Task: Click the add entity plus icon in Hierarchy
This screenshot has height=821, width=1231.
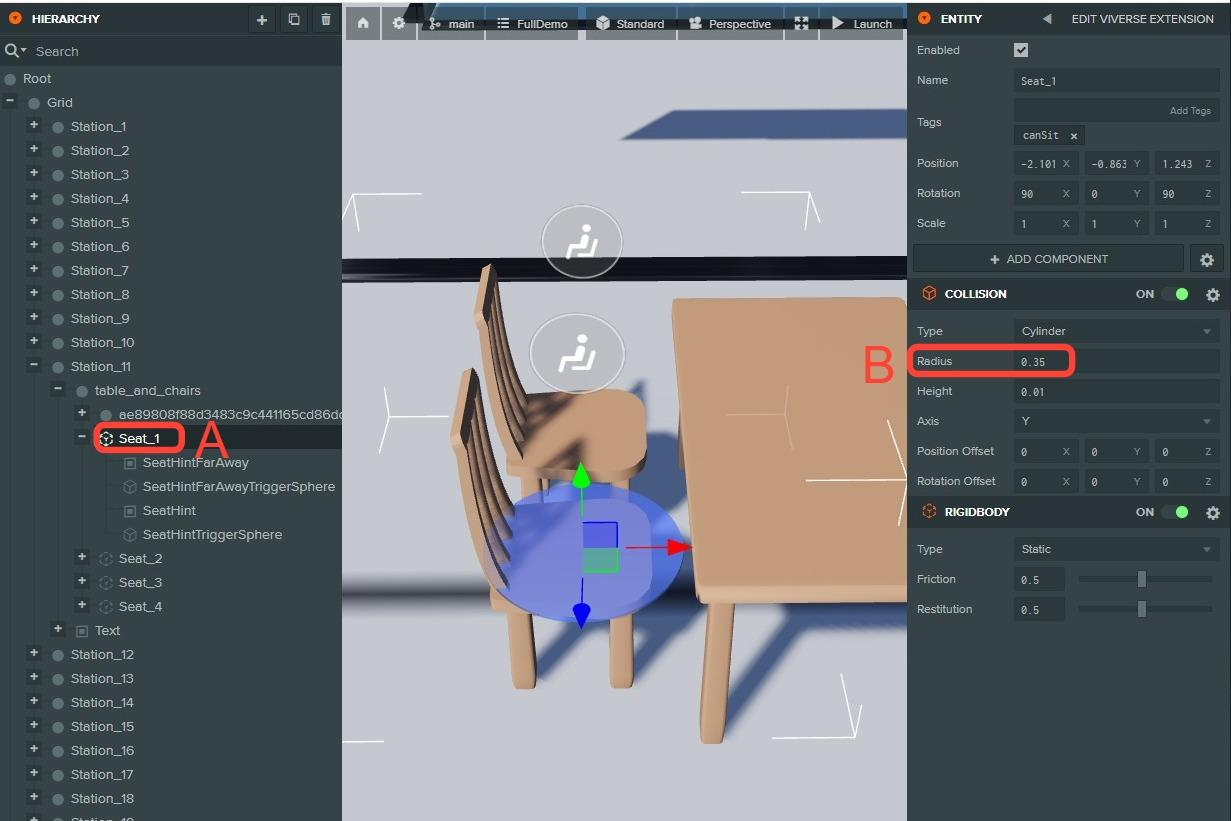Action: click(262, 20)
